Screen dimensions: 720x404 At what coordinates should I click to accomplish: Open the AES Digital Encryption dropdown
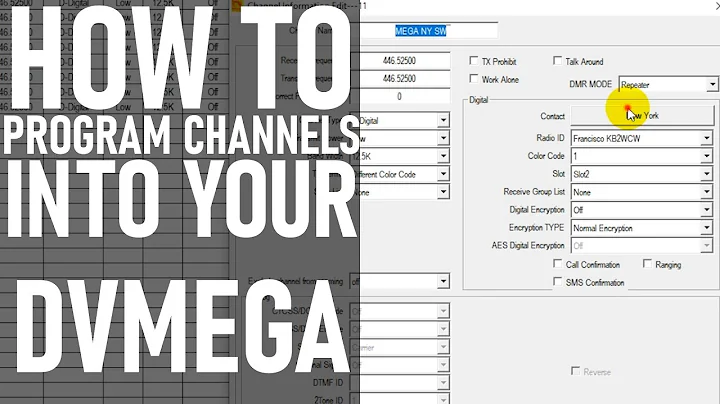click(641, 246)
